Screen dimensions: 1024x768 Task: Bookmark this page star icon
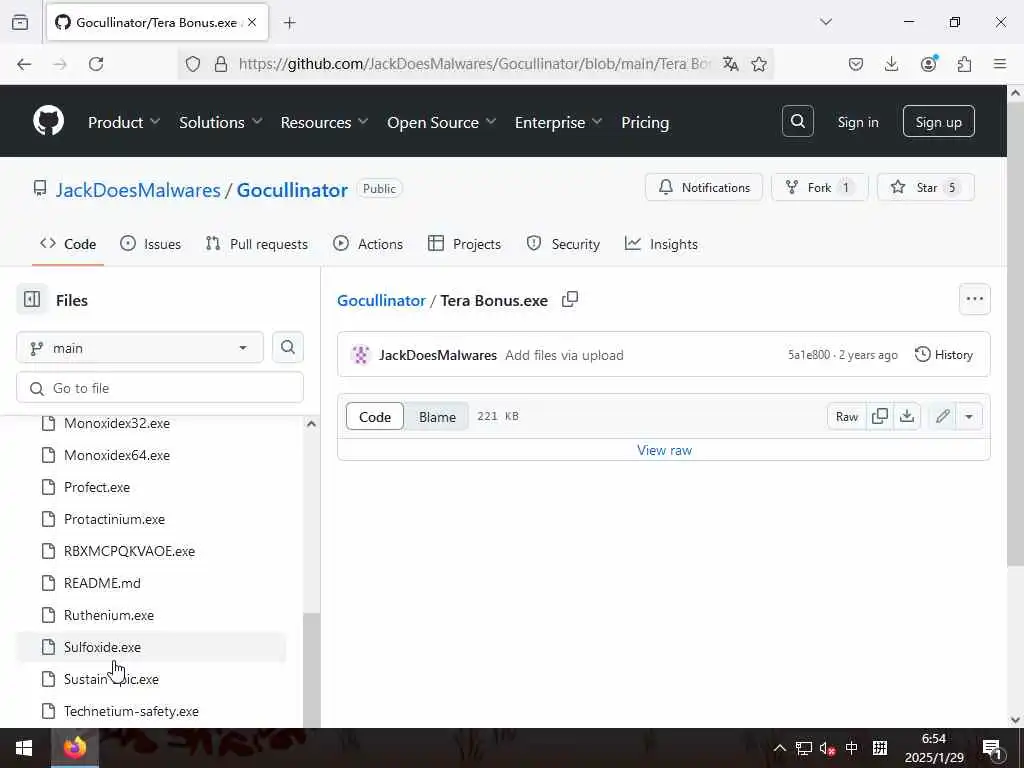[x=758, y=64]
